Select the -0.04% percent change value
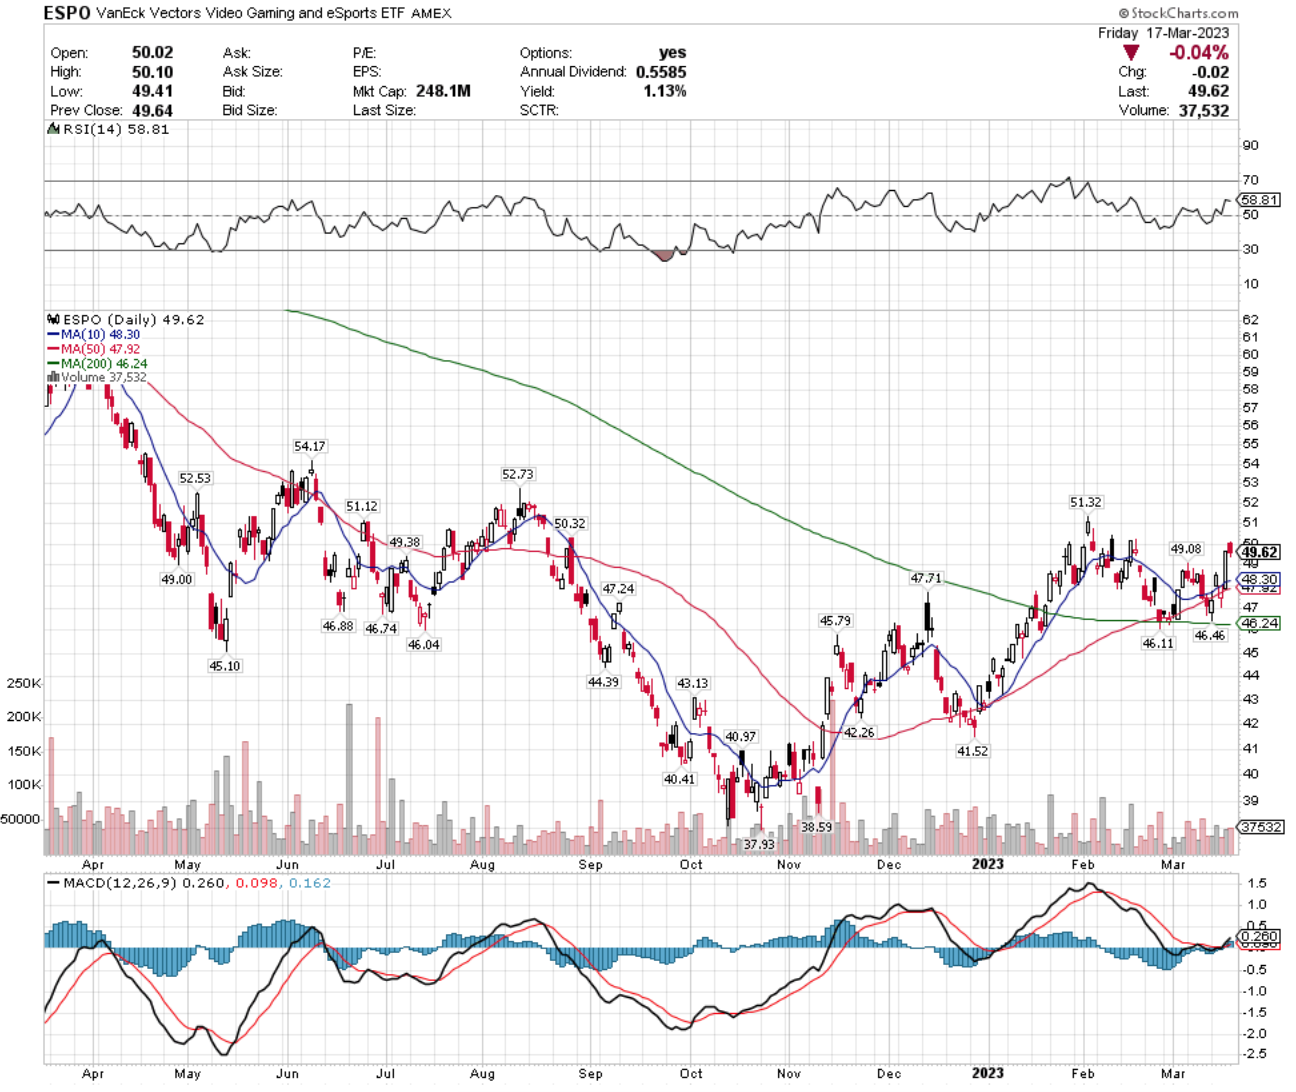 (x=1198, y=53)
